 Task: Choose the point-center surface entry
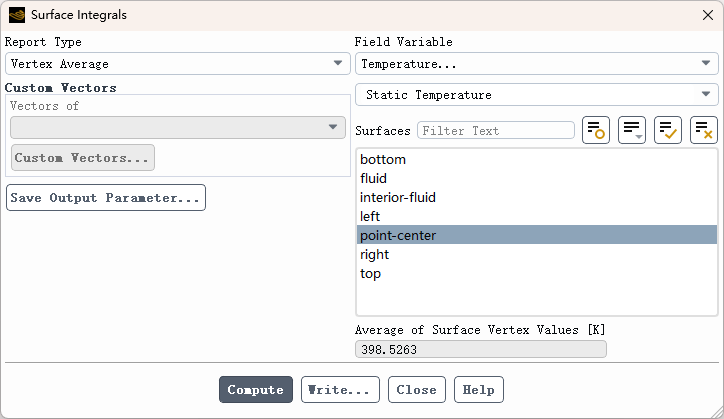tap(398, 235)
